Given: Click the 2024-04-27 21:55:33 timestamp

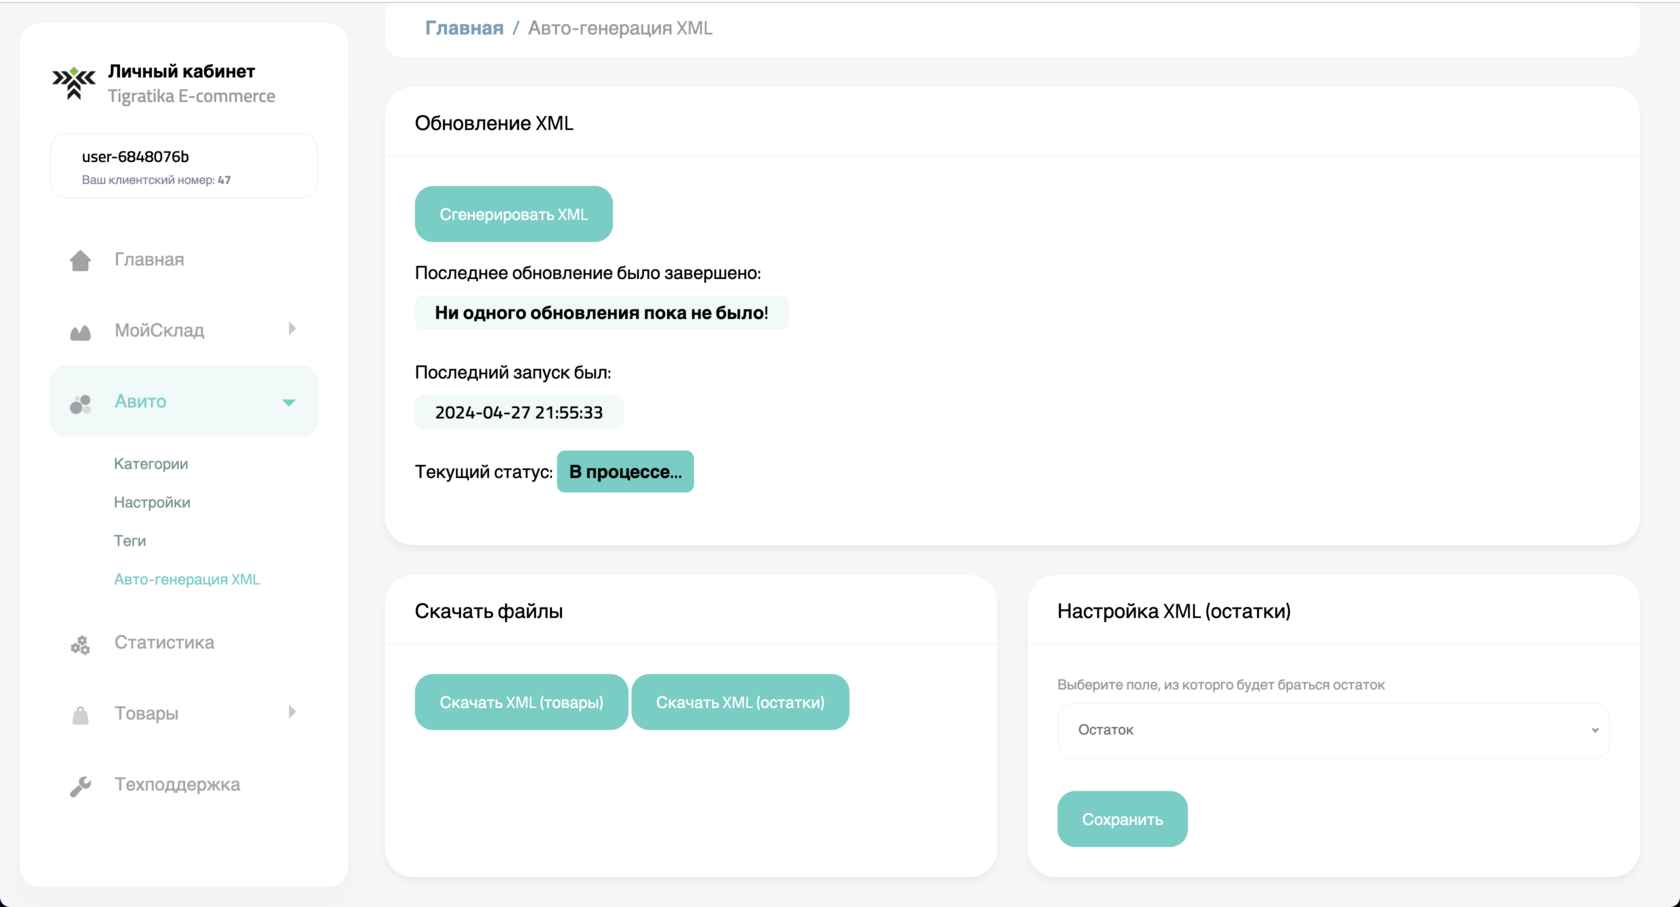Looking at the screenshot, I should coord(519,412).
